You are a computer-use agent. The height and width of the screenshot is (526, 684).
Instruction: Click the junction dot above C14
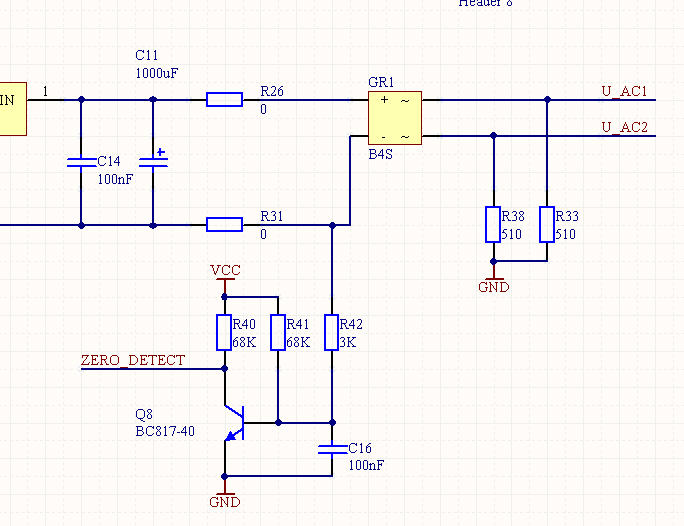81,99
